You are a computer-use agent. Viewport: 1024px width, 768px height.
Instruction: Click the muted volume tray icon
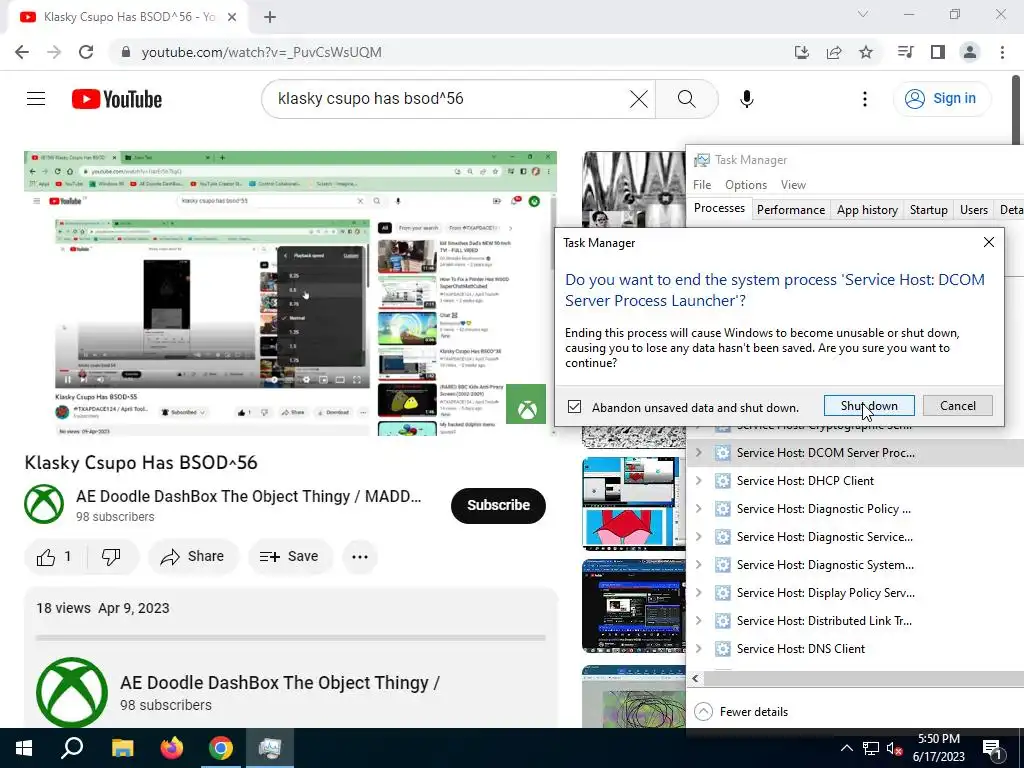click(895, 748)
